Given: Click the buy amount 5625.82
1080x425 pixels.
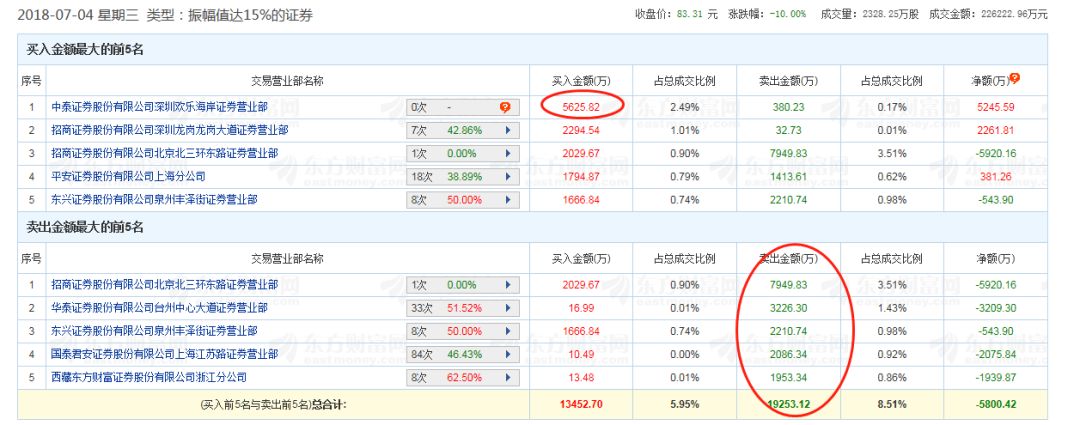Looking at the screenshot, I should [x=581, y=107].
